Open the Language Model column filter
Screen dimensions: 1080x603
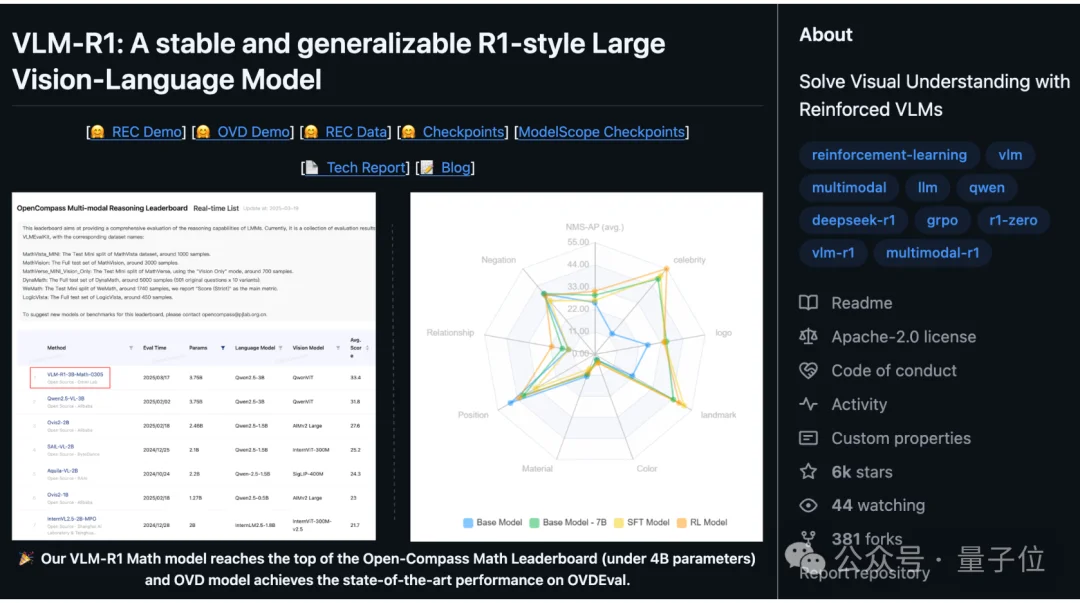280,348
